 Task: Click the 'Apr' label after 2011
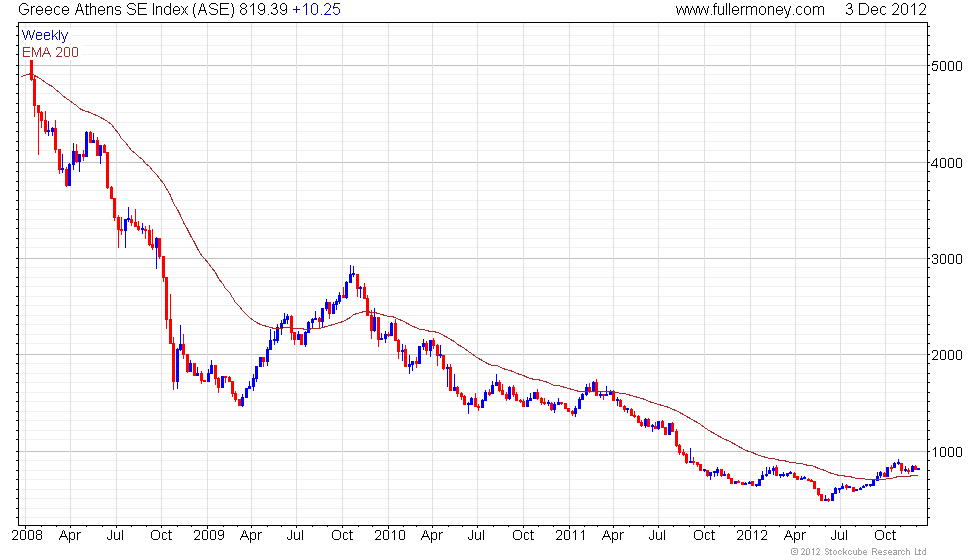tap(613, 536)
